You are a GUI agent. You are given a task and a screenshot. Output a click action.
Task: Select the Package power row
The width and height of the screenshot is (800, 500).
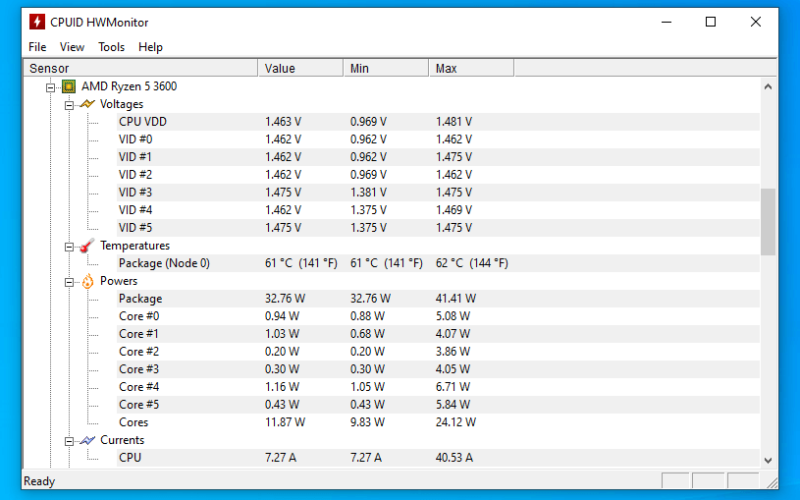(x=438, y=298)
